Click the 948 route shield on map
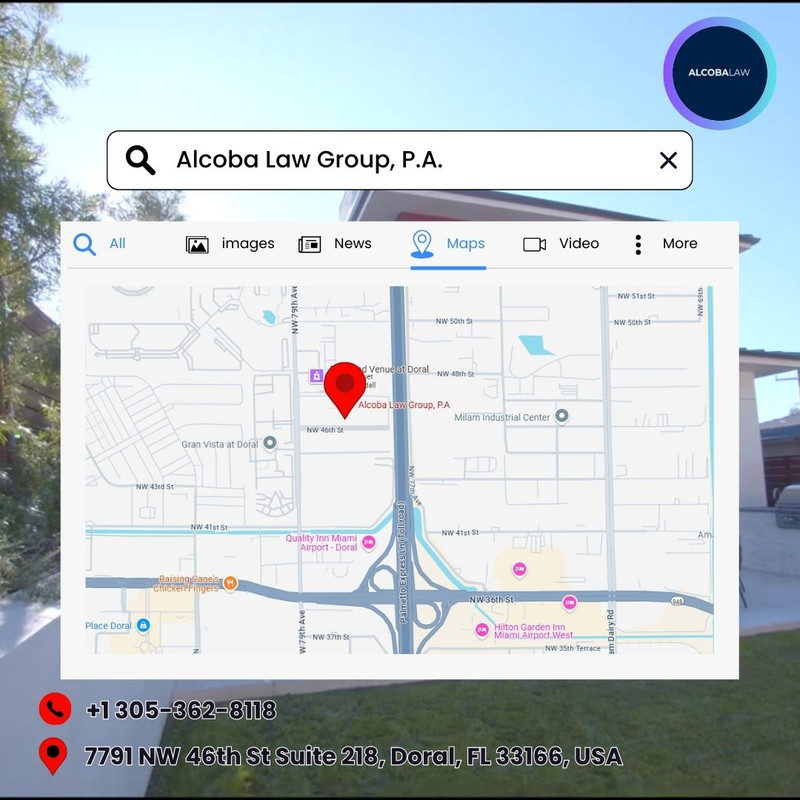The image size is (800, 800). (x=677, y=602)
